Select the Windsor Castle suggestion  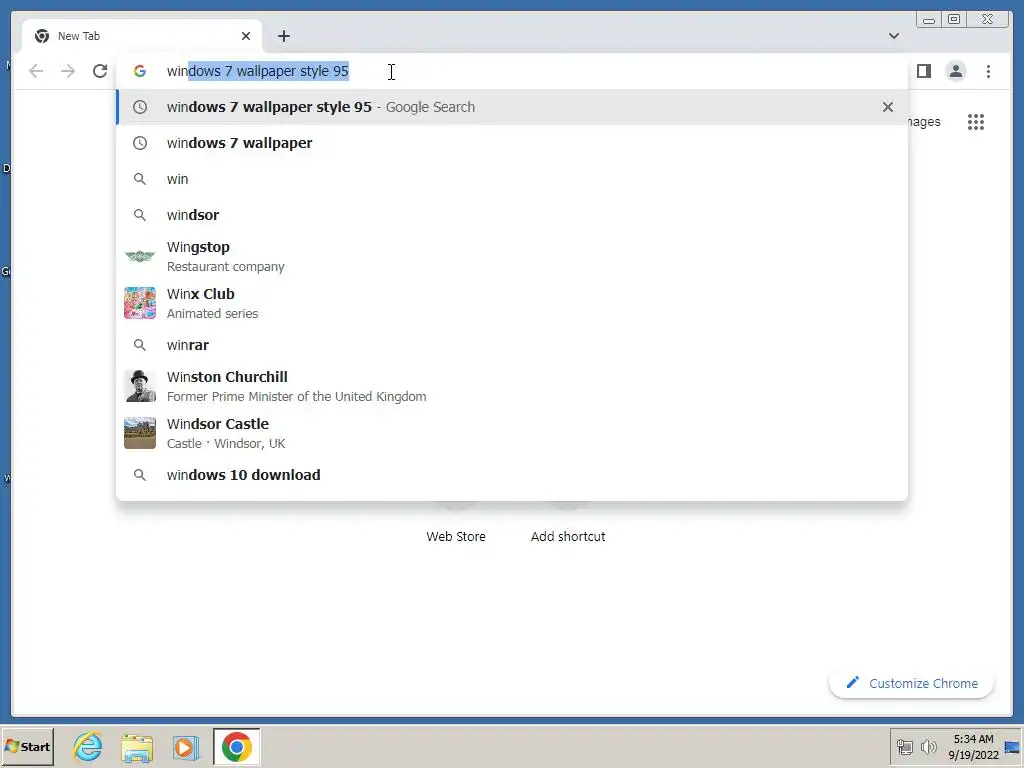tap(511, 434)
